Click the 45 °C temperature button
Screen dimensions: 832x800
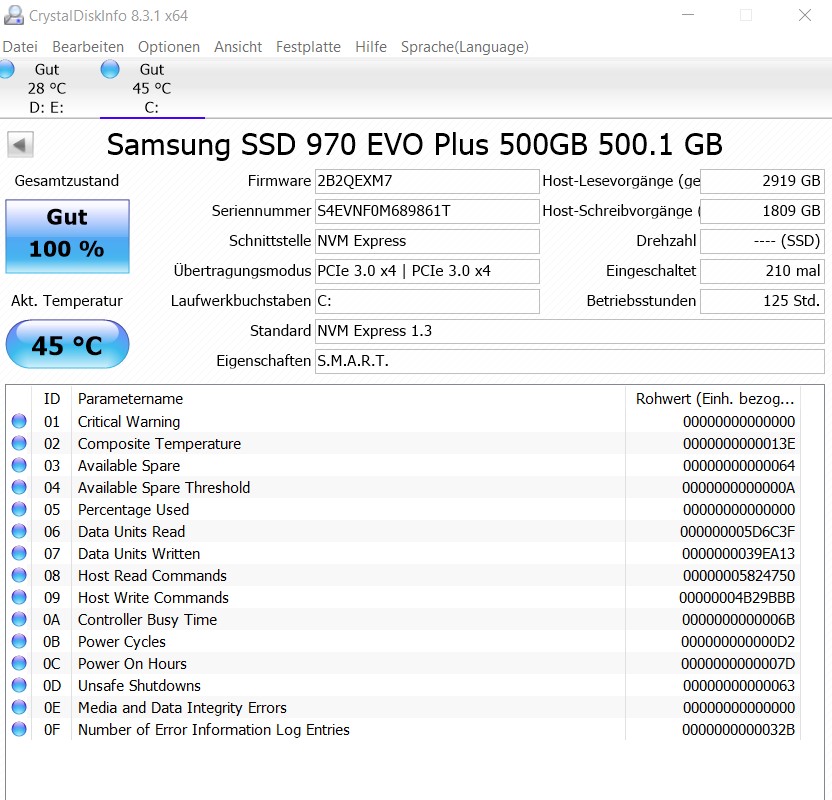point(67,344)
